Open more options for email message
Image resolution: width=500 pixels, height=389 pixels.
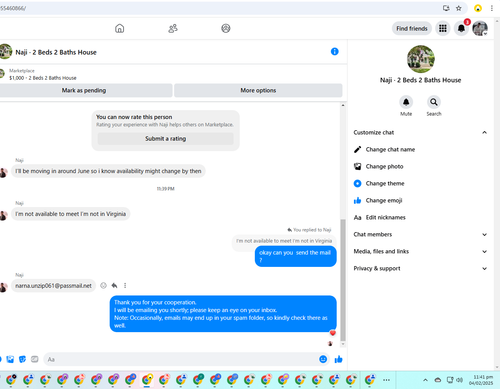point(125,286)
